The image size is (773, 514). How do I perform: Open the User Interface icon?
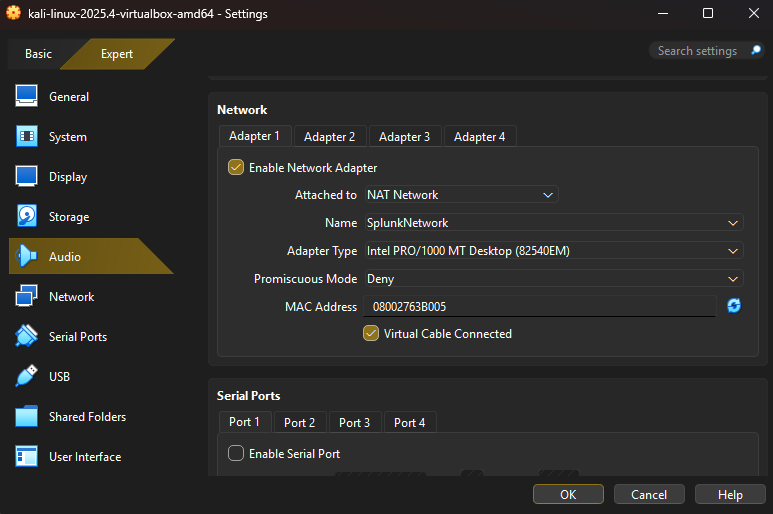coord(26,456)
